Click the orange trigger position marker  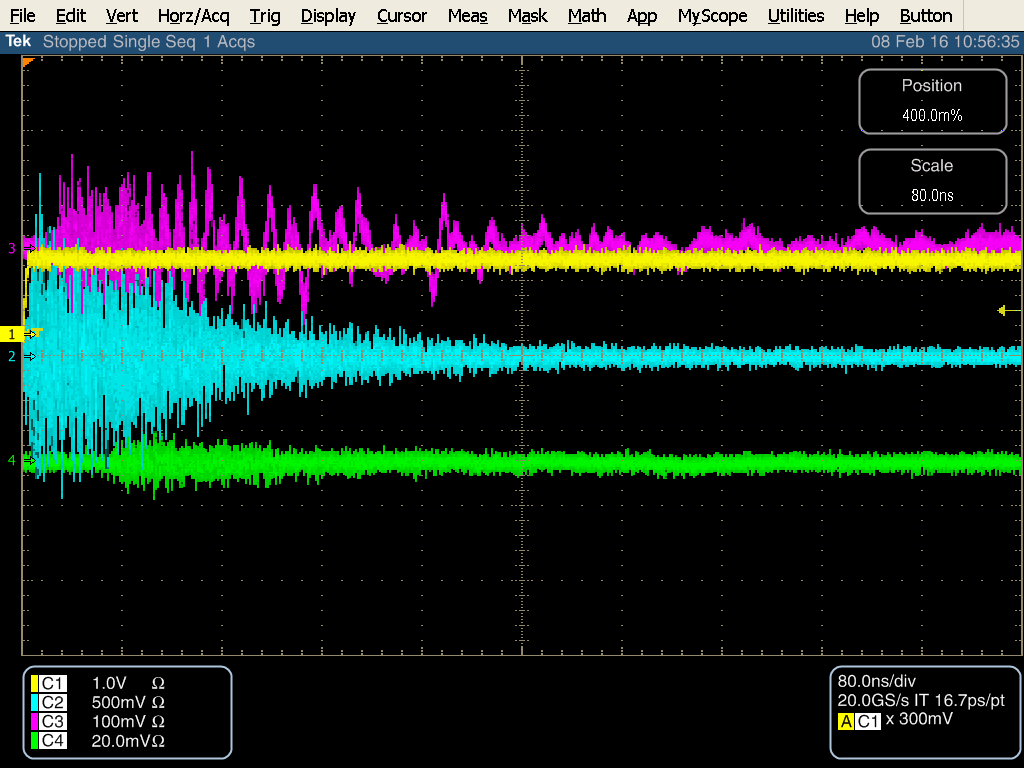(x=28, y=62)
